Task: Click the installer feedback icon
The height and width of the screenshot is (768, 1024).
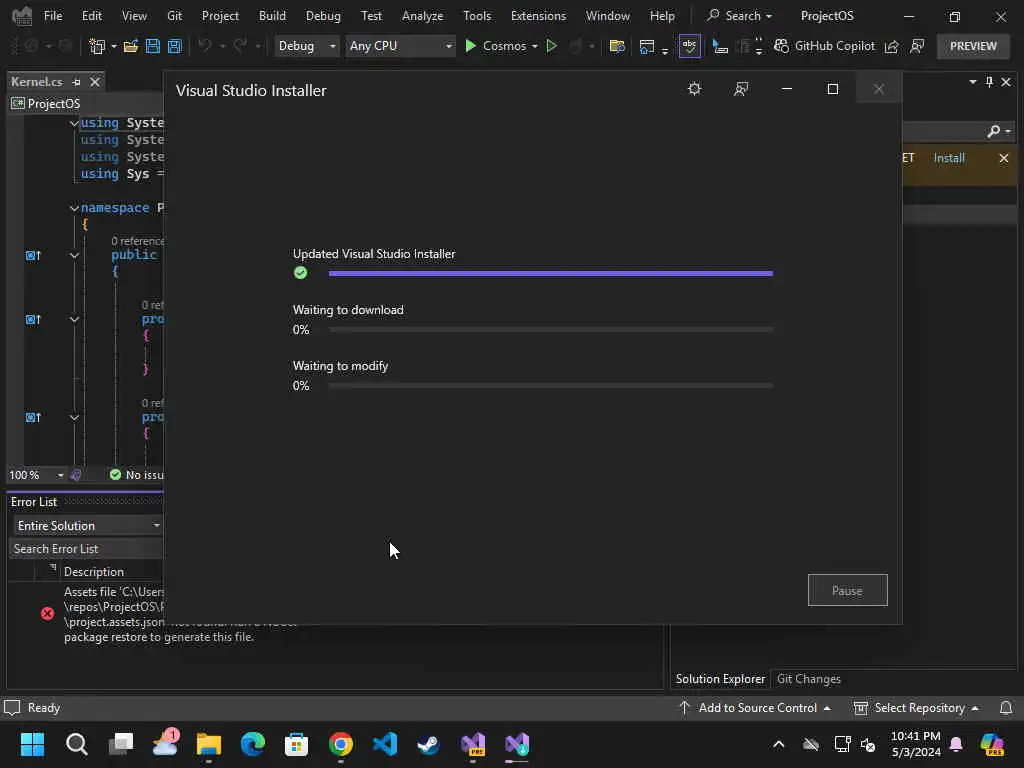Action: (741, 89)
